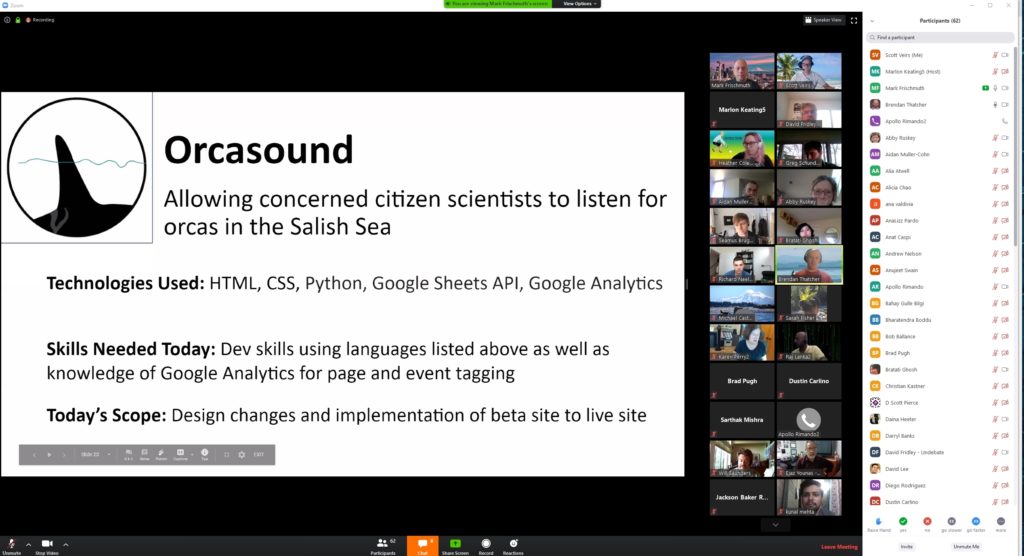Image resolution: width=1024 pixels, height=556 pixels.
Task: Select the Marlon Keating5 name tile
Action: (x=742, y=110)
